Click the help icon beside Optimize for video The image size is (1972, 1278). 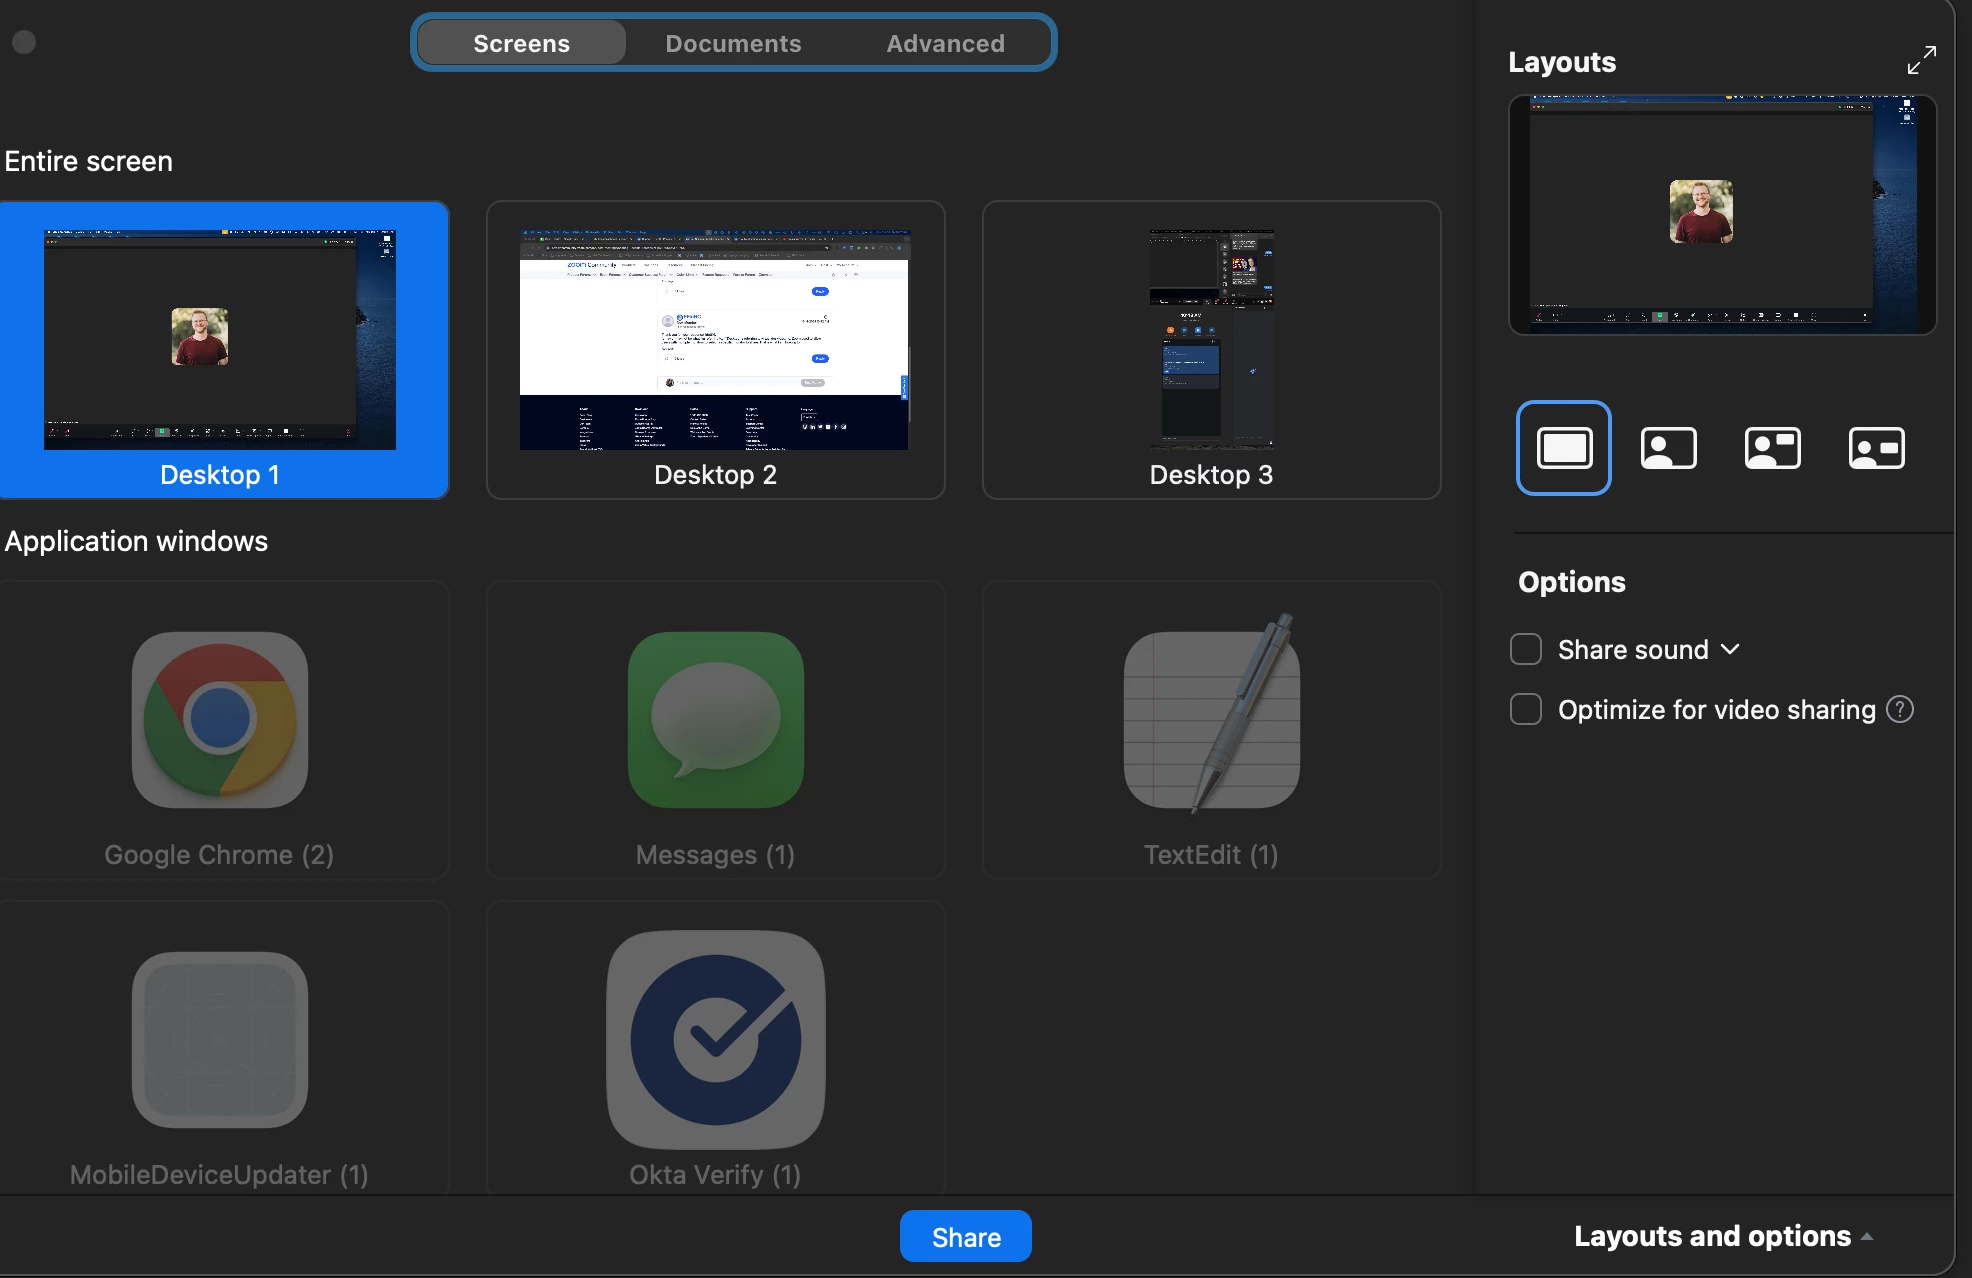1900,709
